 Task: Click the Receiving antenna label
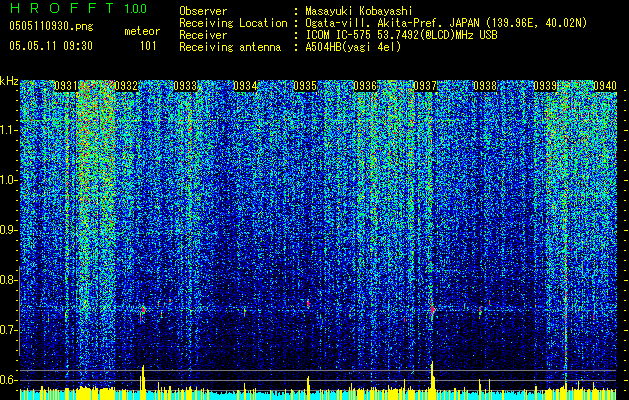230,47
